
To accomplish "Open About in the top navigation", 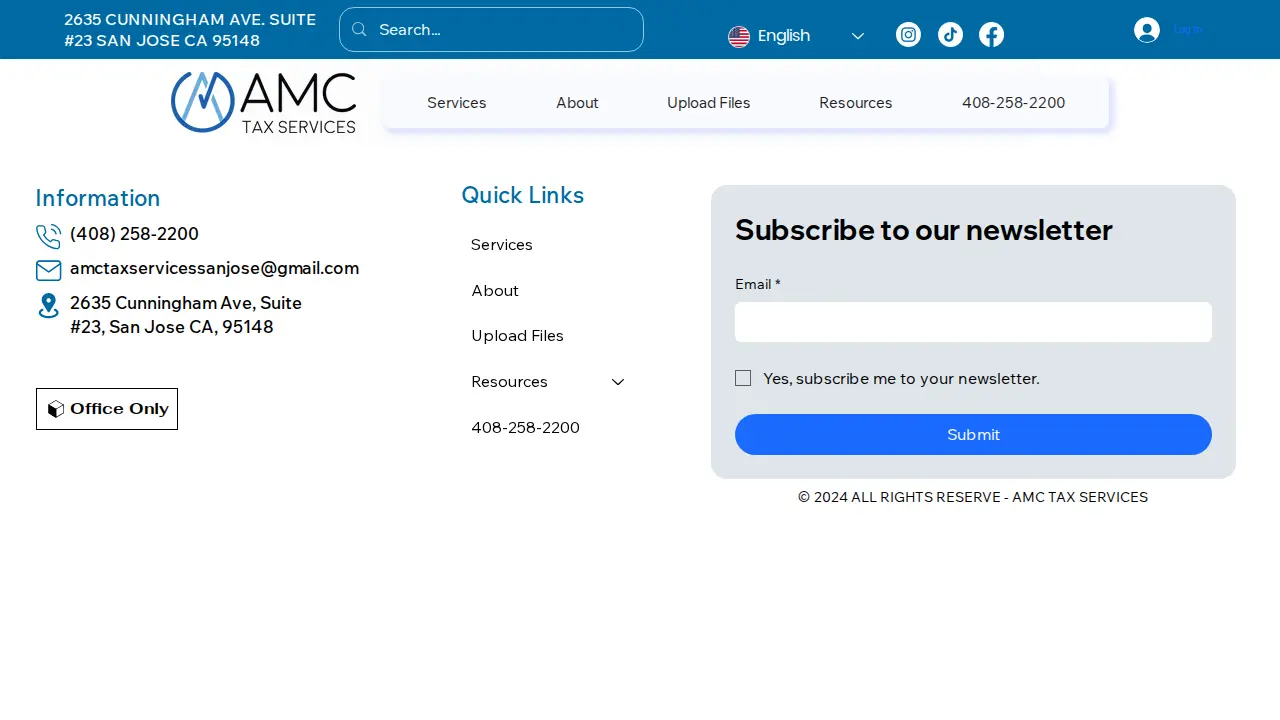I will click(x=577, y=103).
